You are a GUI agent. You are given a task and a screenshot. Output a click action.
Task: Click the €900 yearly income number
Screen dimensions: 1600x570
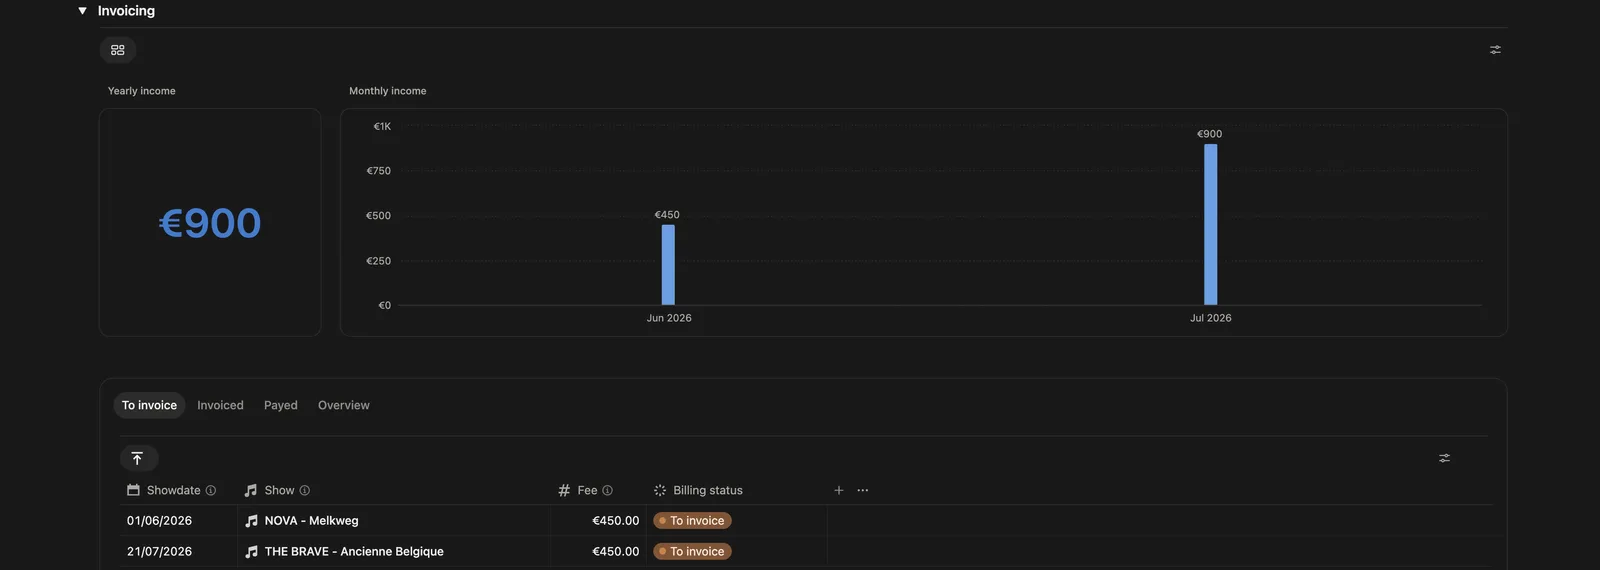tap(210, 223)
